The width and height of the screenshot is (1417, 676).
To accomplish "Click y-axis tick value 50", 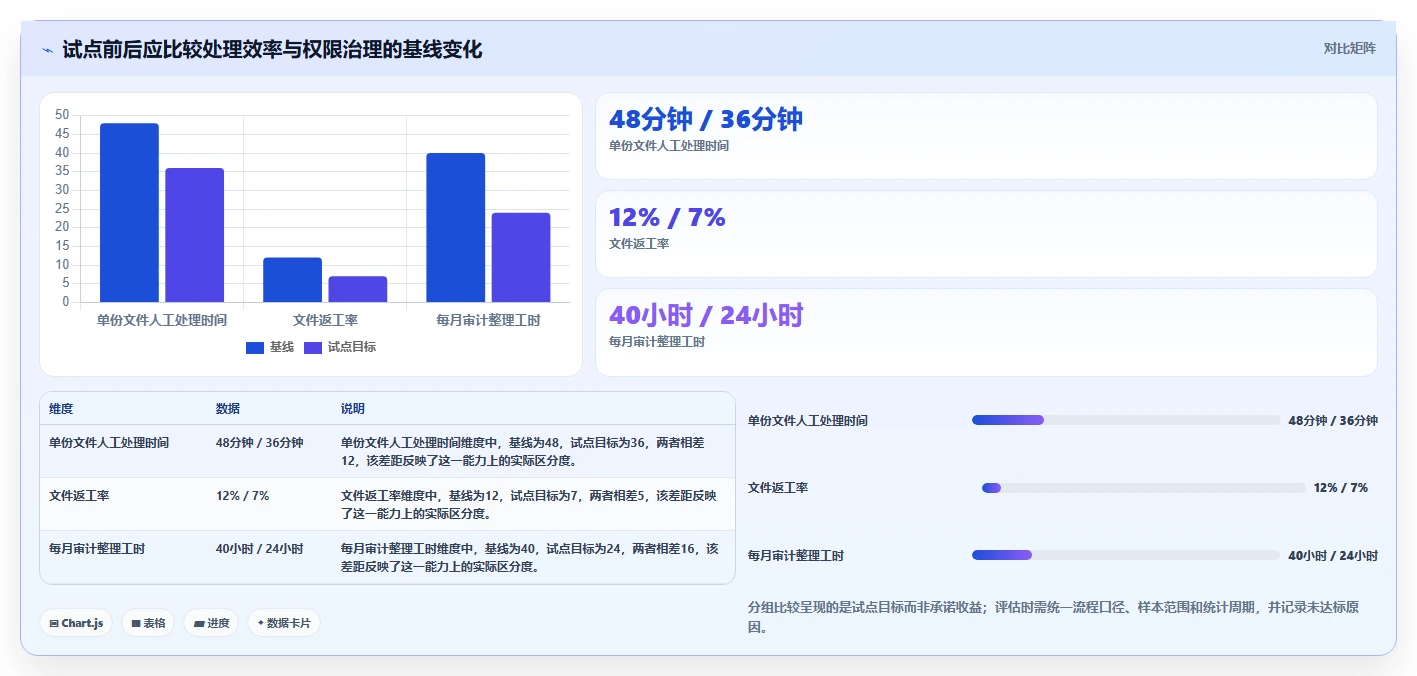I will click(63, 115).
